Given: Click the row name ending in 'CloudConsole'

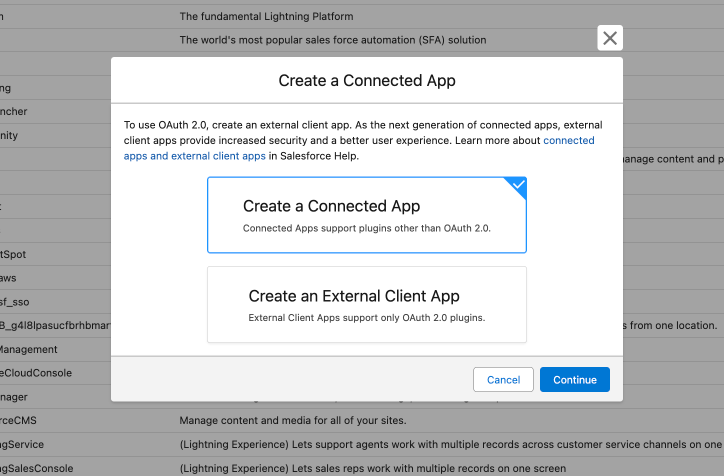Looking at the screenshot, I should click(x=28, y=373).
